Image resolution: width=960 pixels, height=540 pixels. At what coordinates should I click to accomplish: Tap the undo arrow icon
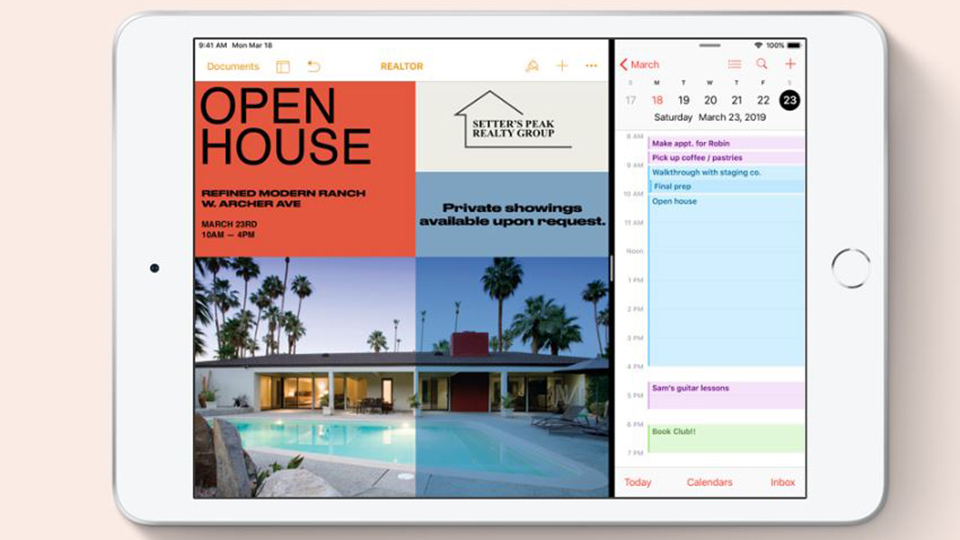click(x=314, y=67)
